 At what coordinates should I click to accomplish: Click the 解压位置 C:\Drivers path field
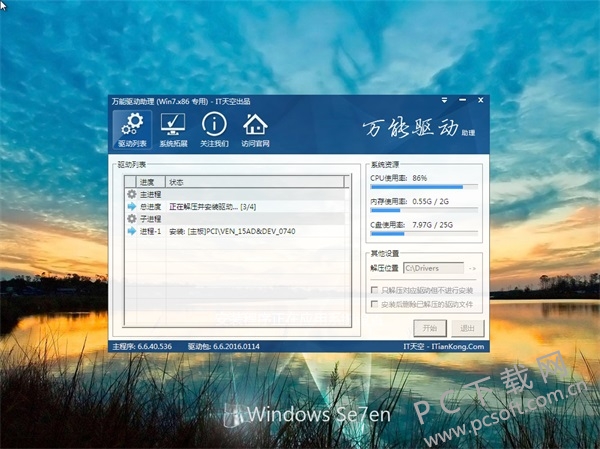click(x=434, y=268)
